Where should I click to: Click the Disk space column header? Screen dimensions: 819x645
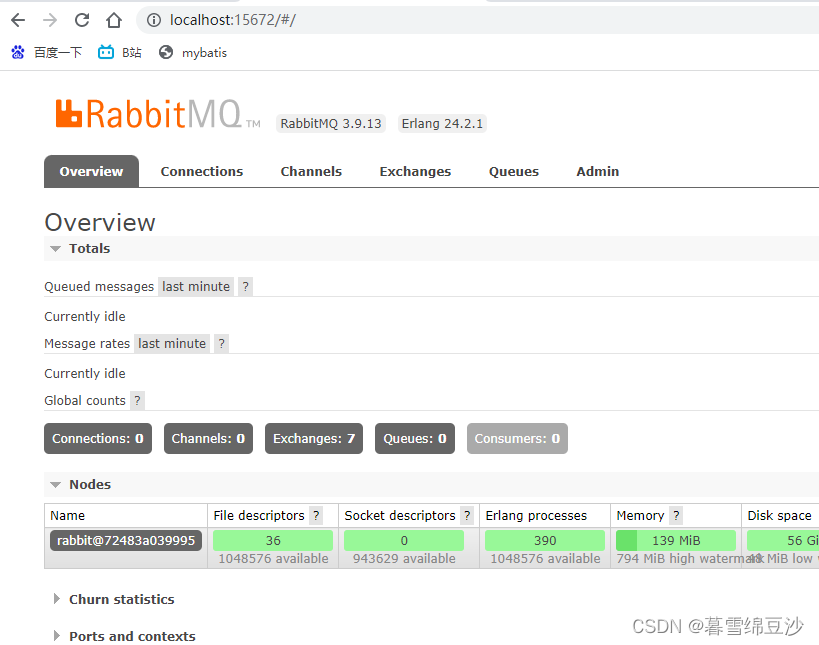pyautogui.click(x=779, y=515)
